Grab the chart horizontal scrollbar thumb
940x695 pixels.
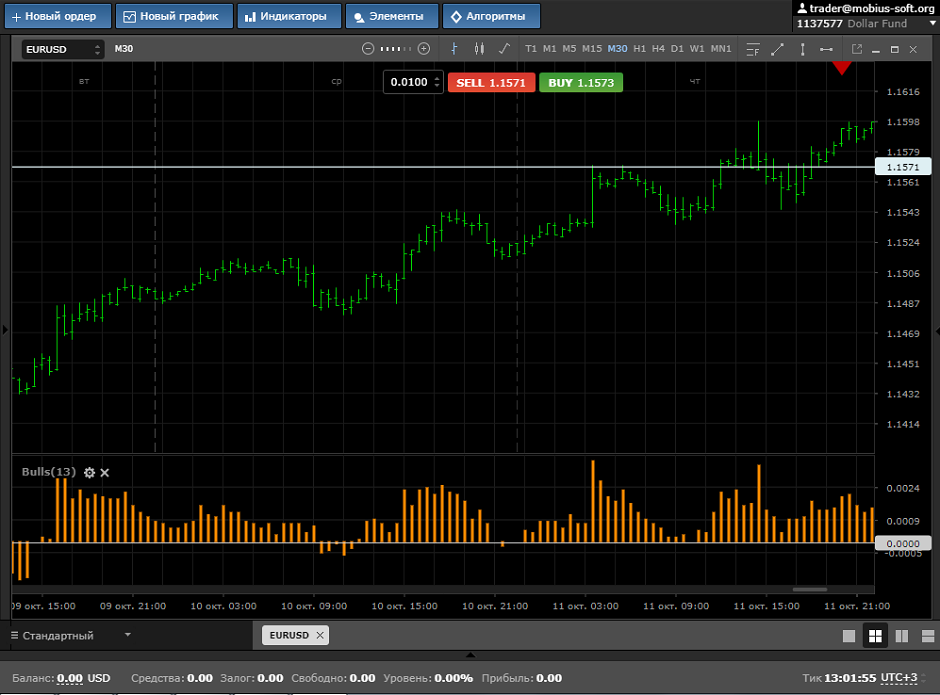(x=810, y=589)
